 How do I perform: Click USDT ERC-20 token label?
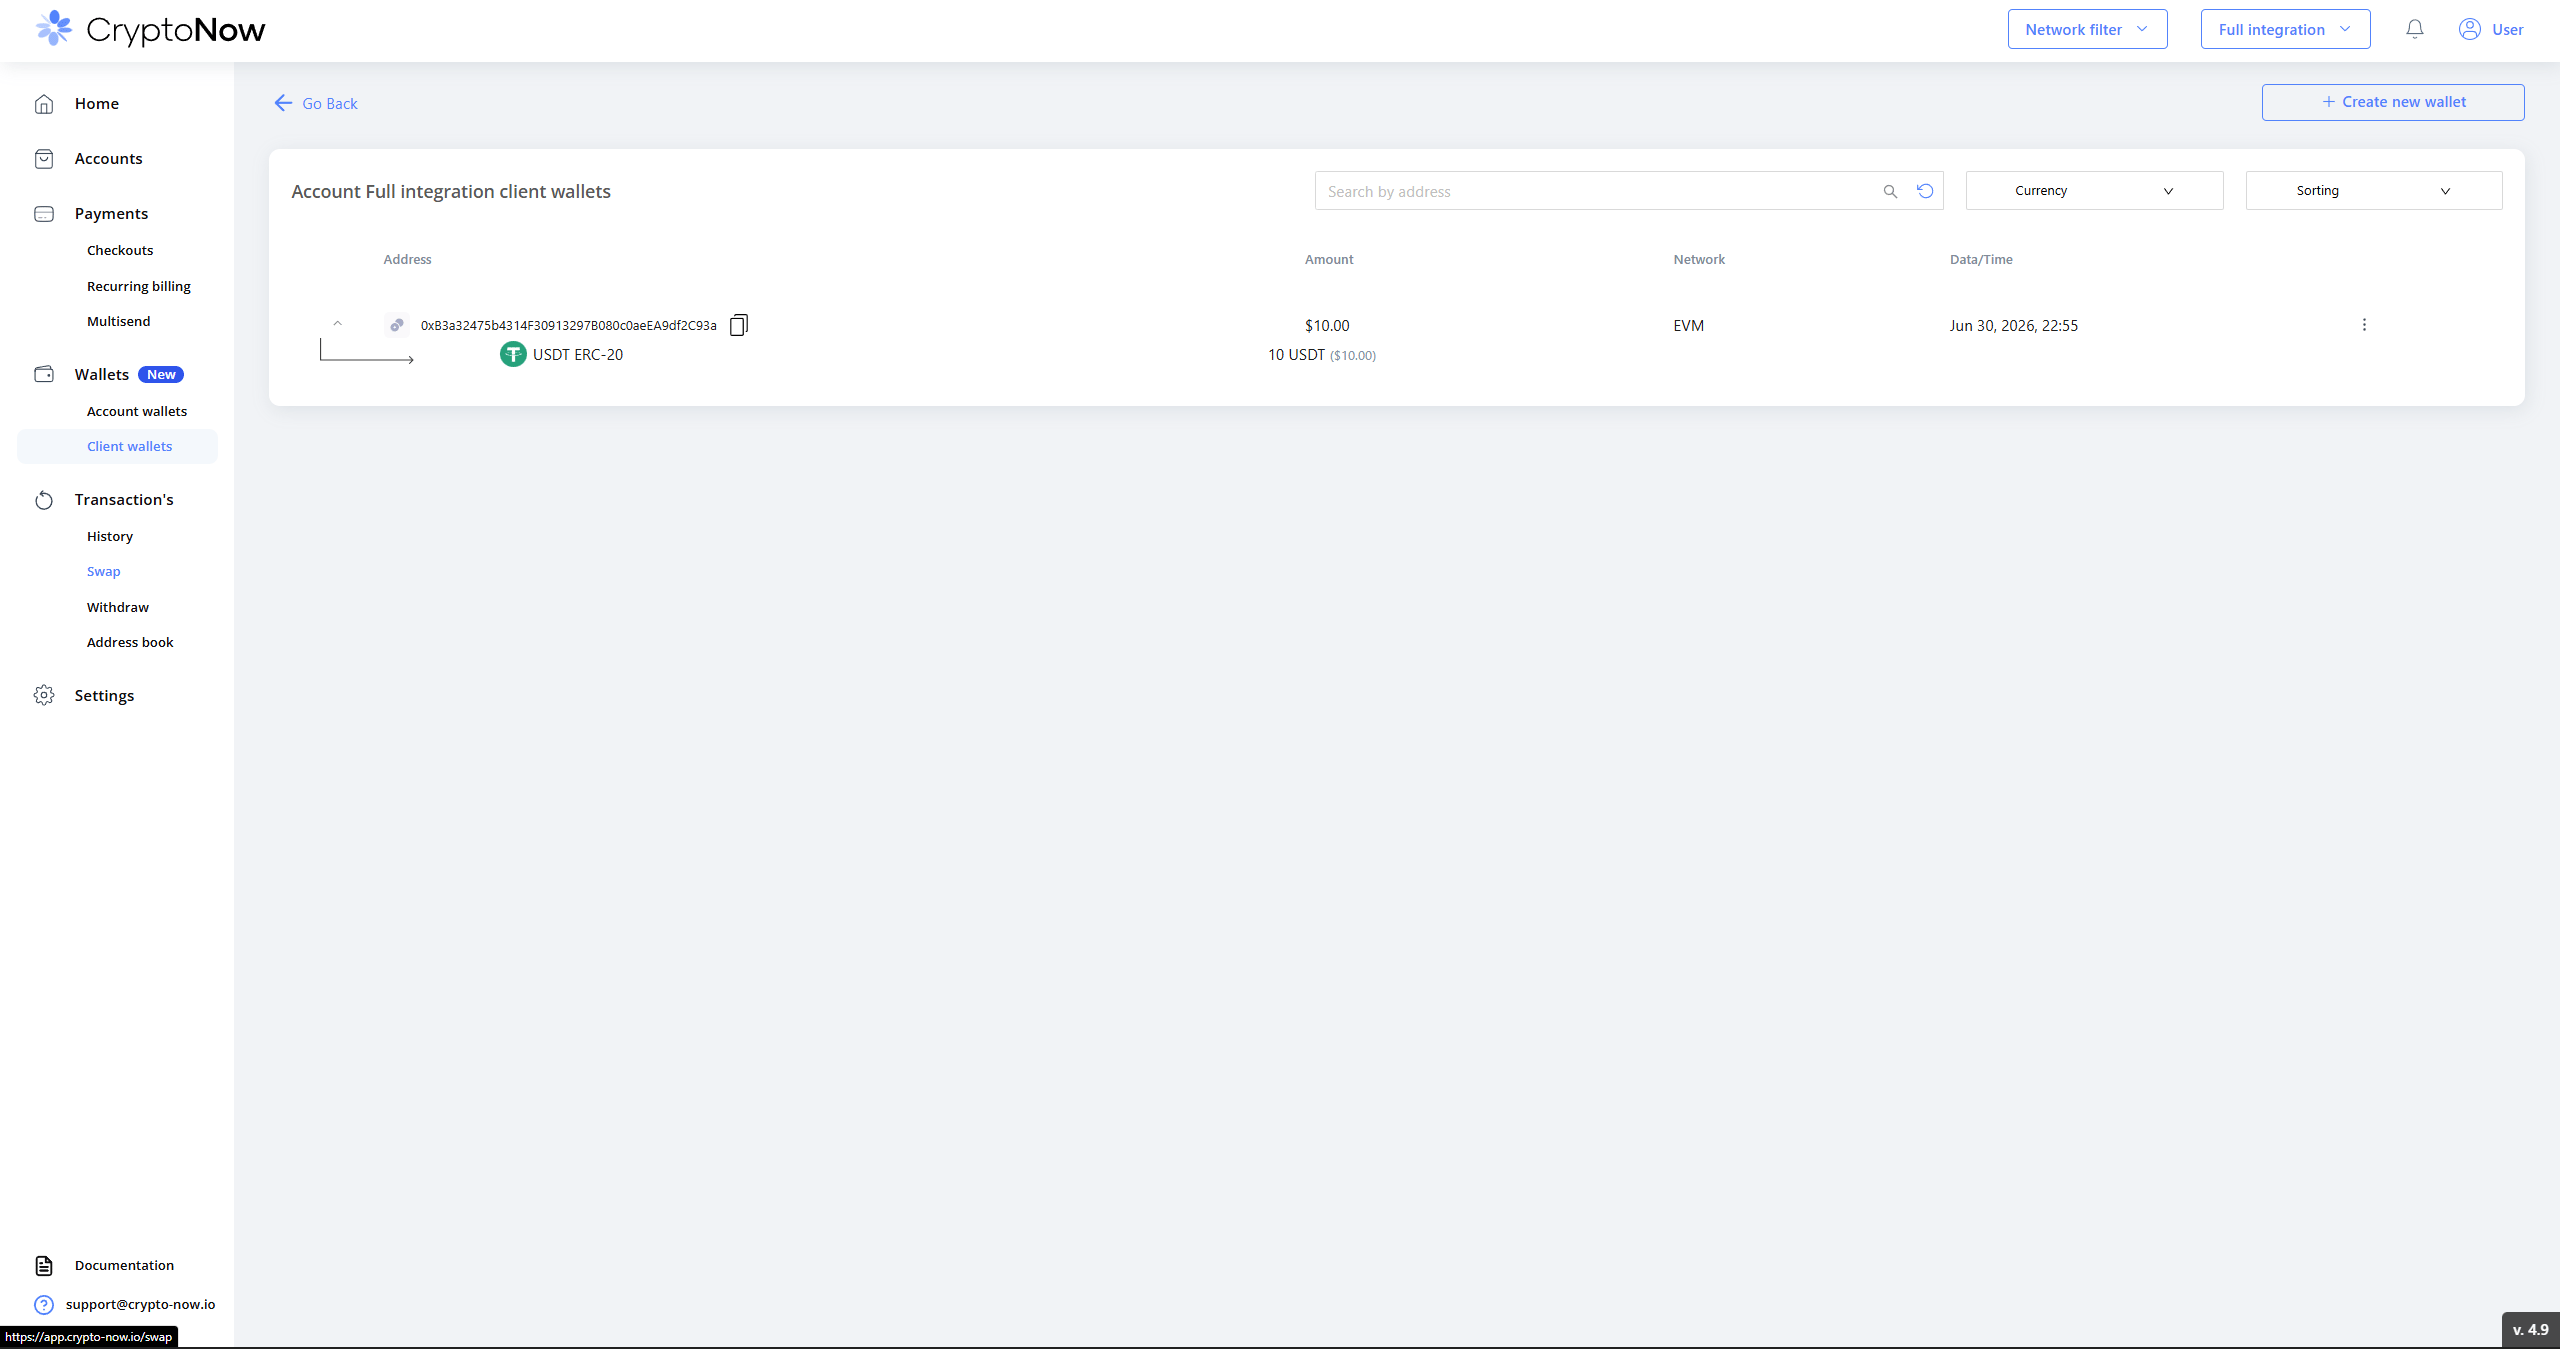point(578,354)
